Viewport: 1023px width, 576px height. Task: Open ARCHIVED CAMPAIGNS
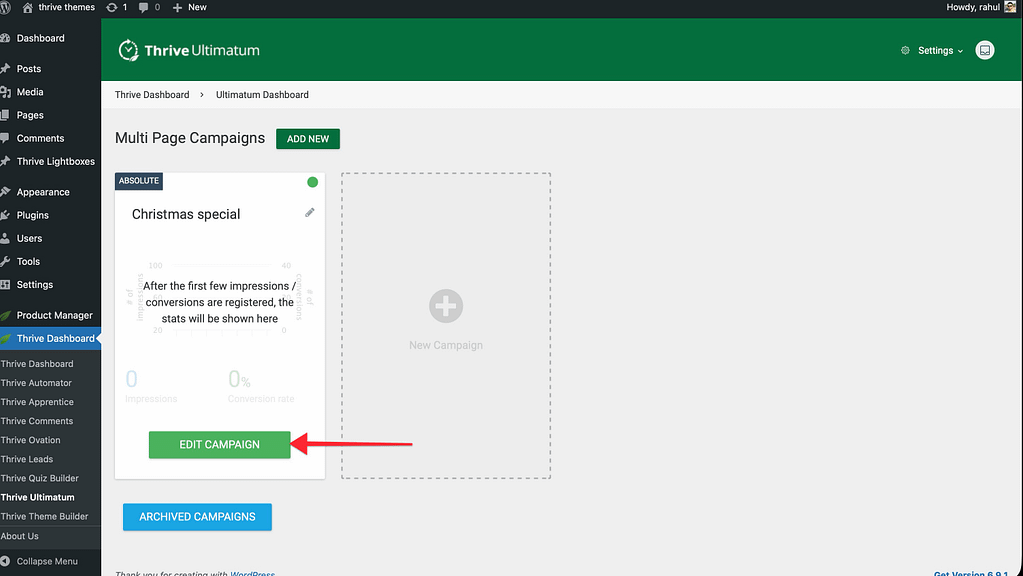[197, 517]
